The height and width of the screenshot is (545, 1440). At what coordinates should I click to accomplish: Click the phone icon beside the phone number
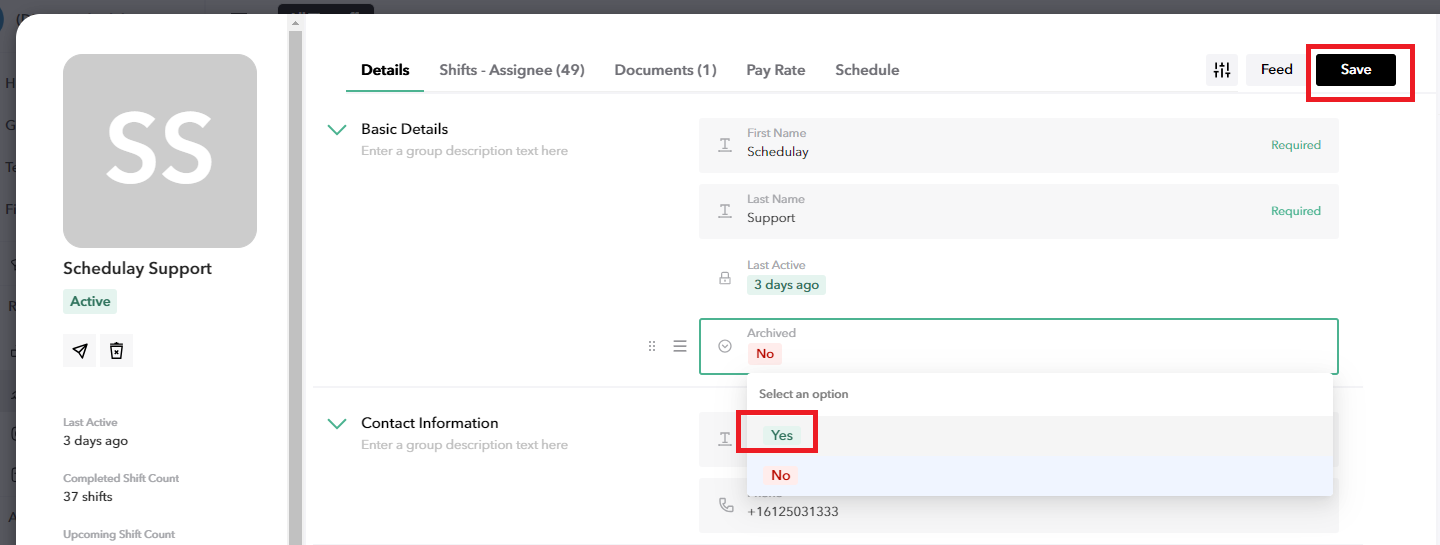tap(726, 505)
